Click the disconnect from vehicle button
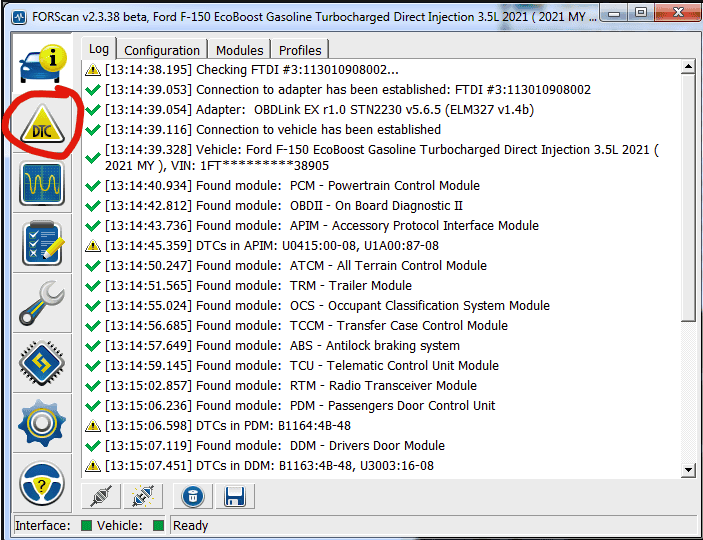703x540 pixels. [x=141, y=496]
